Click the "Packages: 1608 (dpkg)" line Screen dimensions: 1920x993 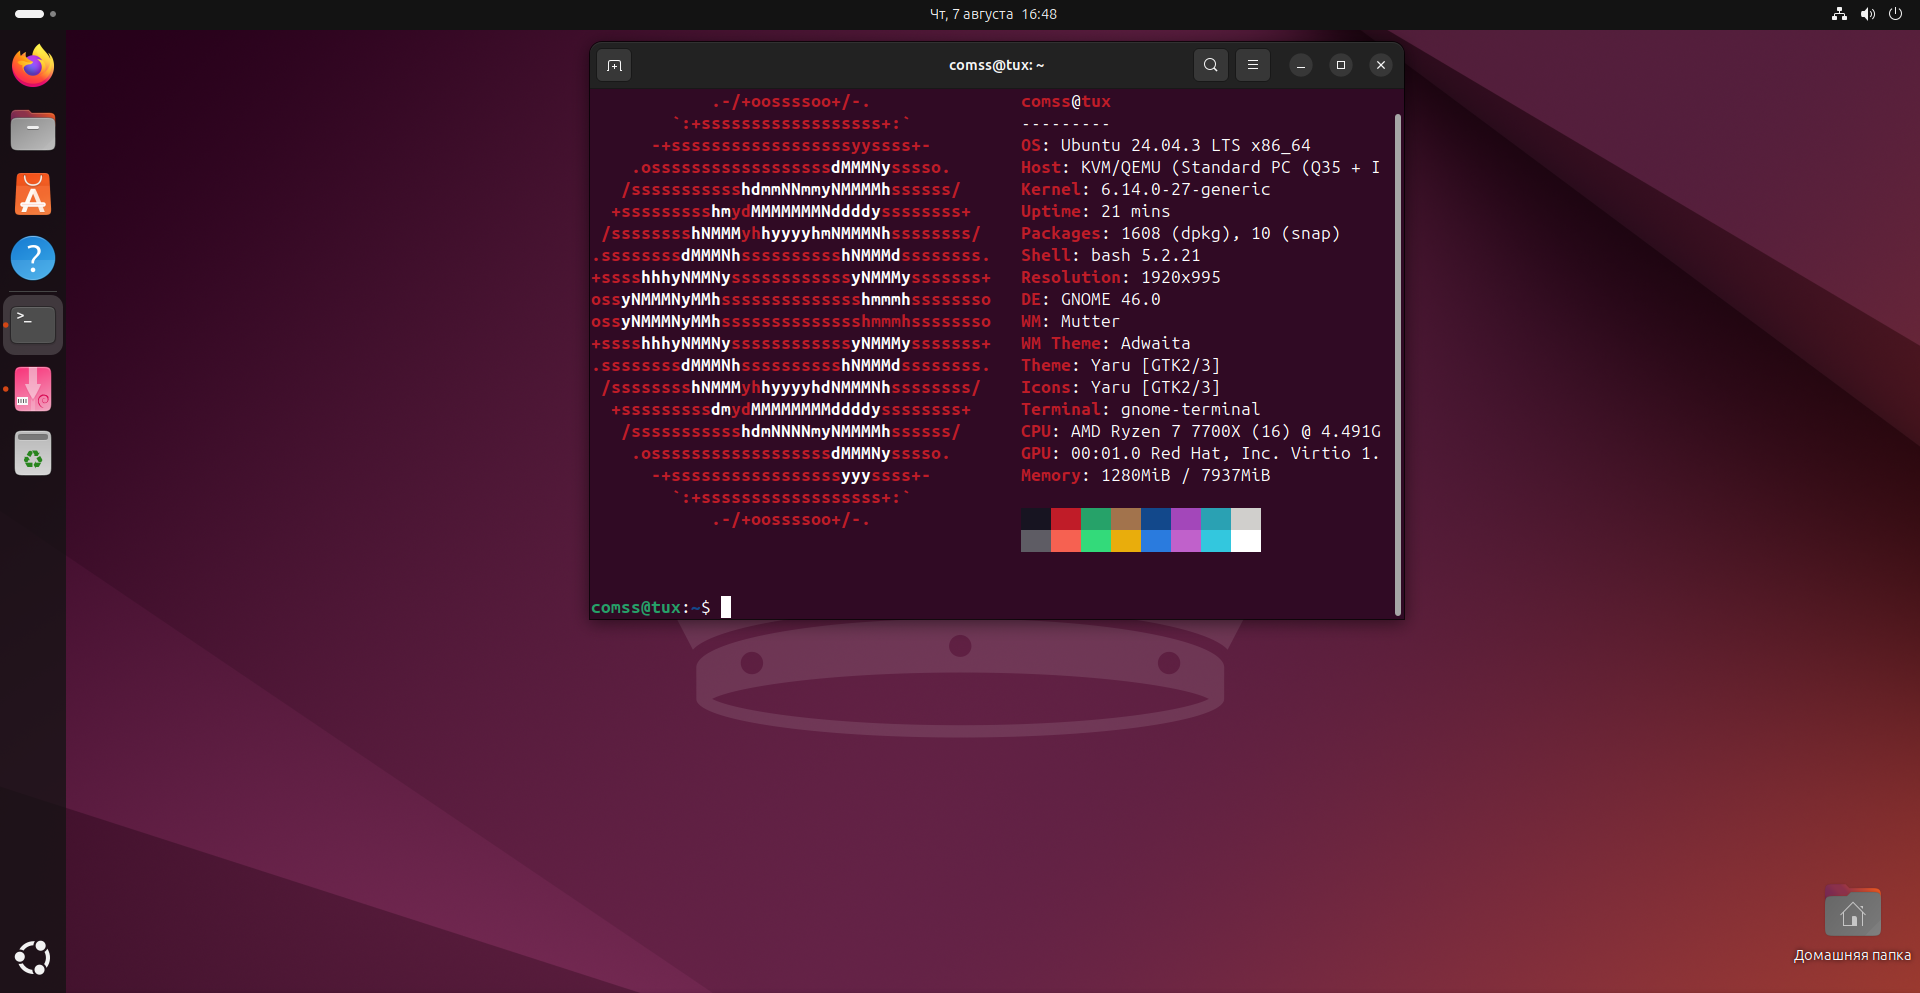(1181, 233)
